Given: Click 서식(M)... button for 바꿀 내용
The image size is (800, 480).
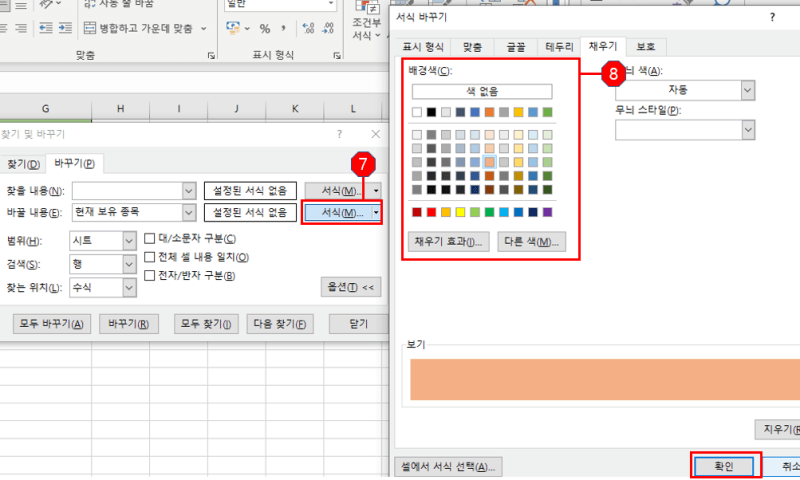Looking at the screenshot, I should click(338, 212).
